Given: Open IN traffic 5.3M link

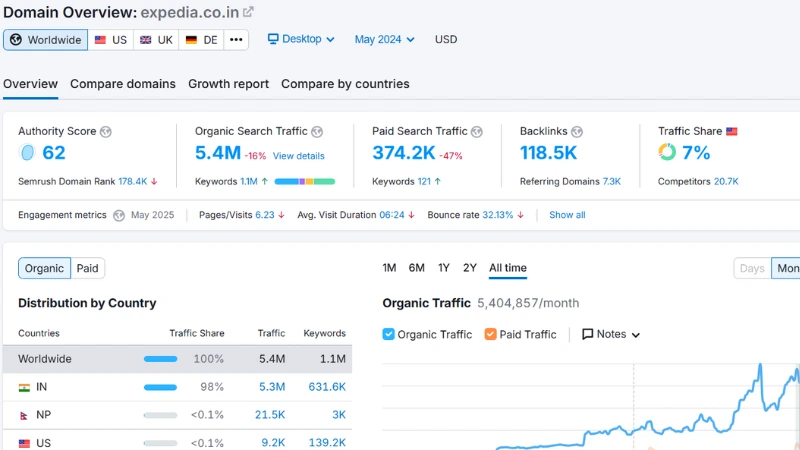Looking at the screenshot, I should (272, 387).
